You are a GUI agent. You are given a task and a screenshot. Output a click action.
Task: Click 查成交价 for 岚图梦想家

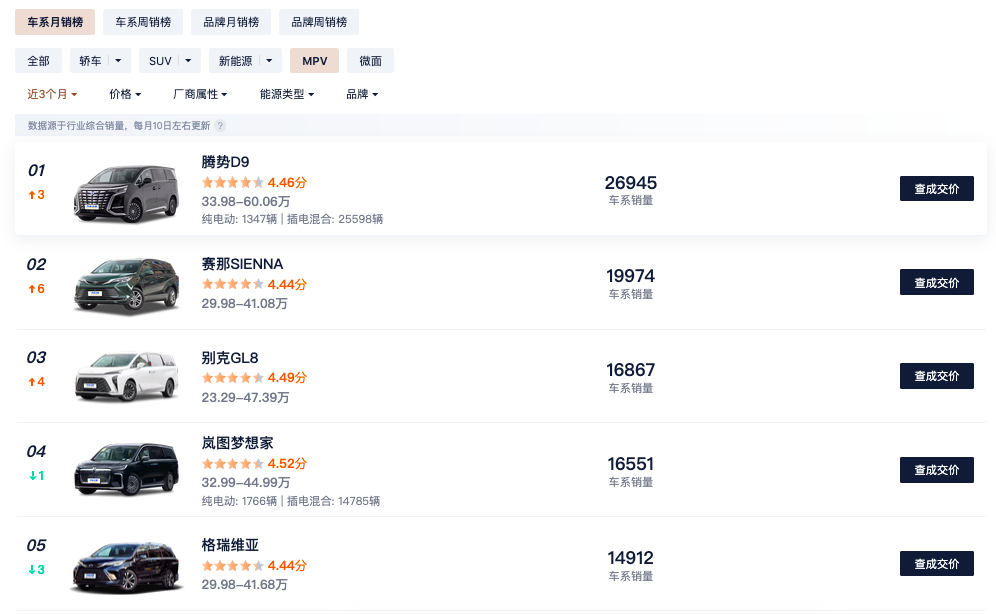pos(936,470)
